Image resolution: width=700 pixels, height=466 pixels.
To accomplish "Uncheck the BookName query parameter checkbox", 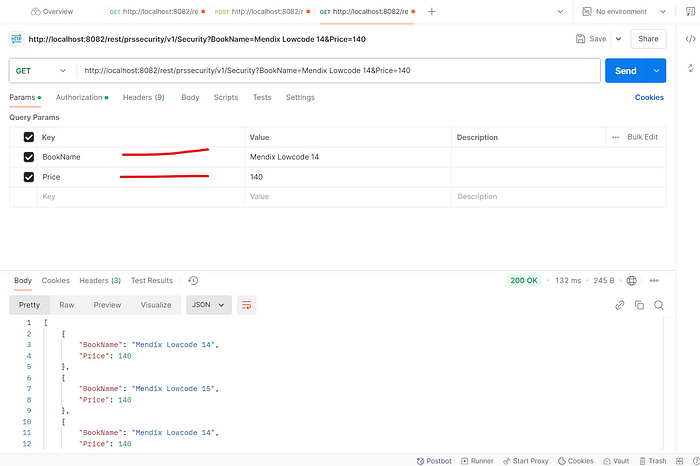I will pos(29,157).
